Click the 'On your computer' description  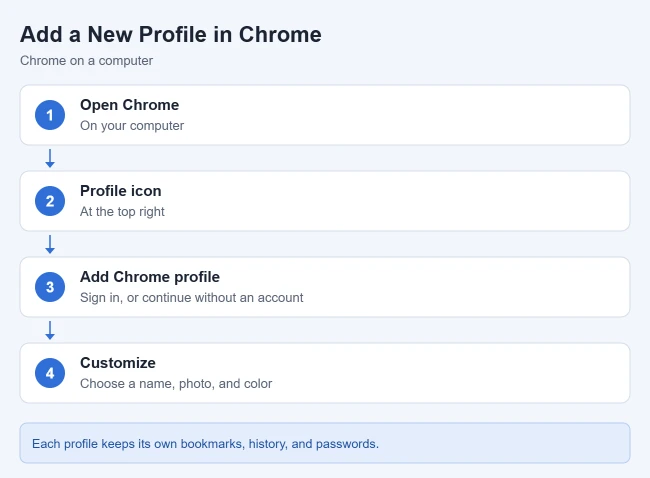pos(132,126)
